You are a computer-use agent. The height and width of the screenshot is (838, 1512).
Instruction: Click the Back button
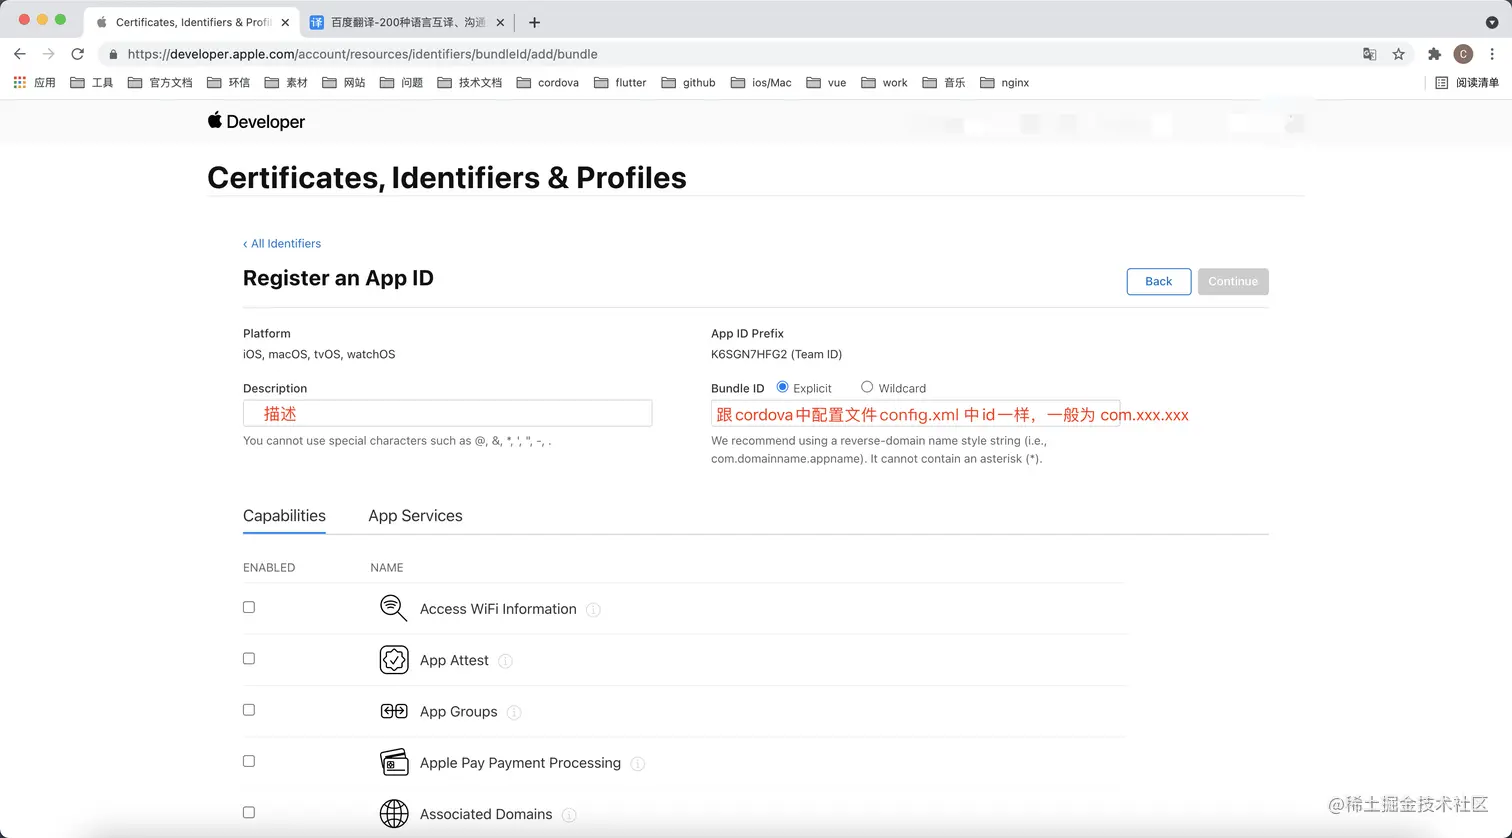coord(1158,281)
